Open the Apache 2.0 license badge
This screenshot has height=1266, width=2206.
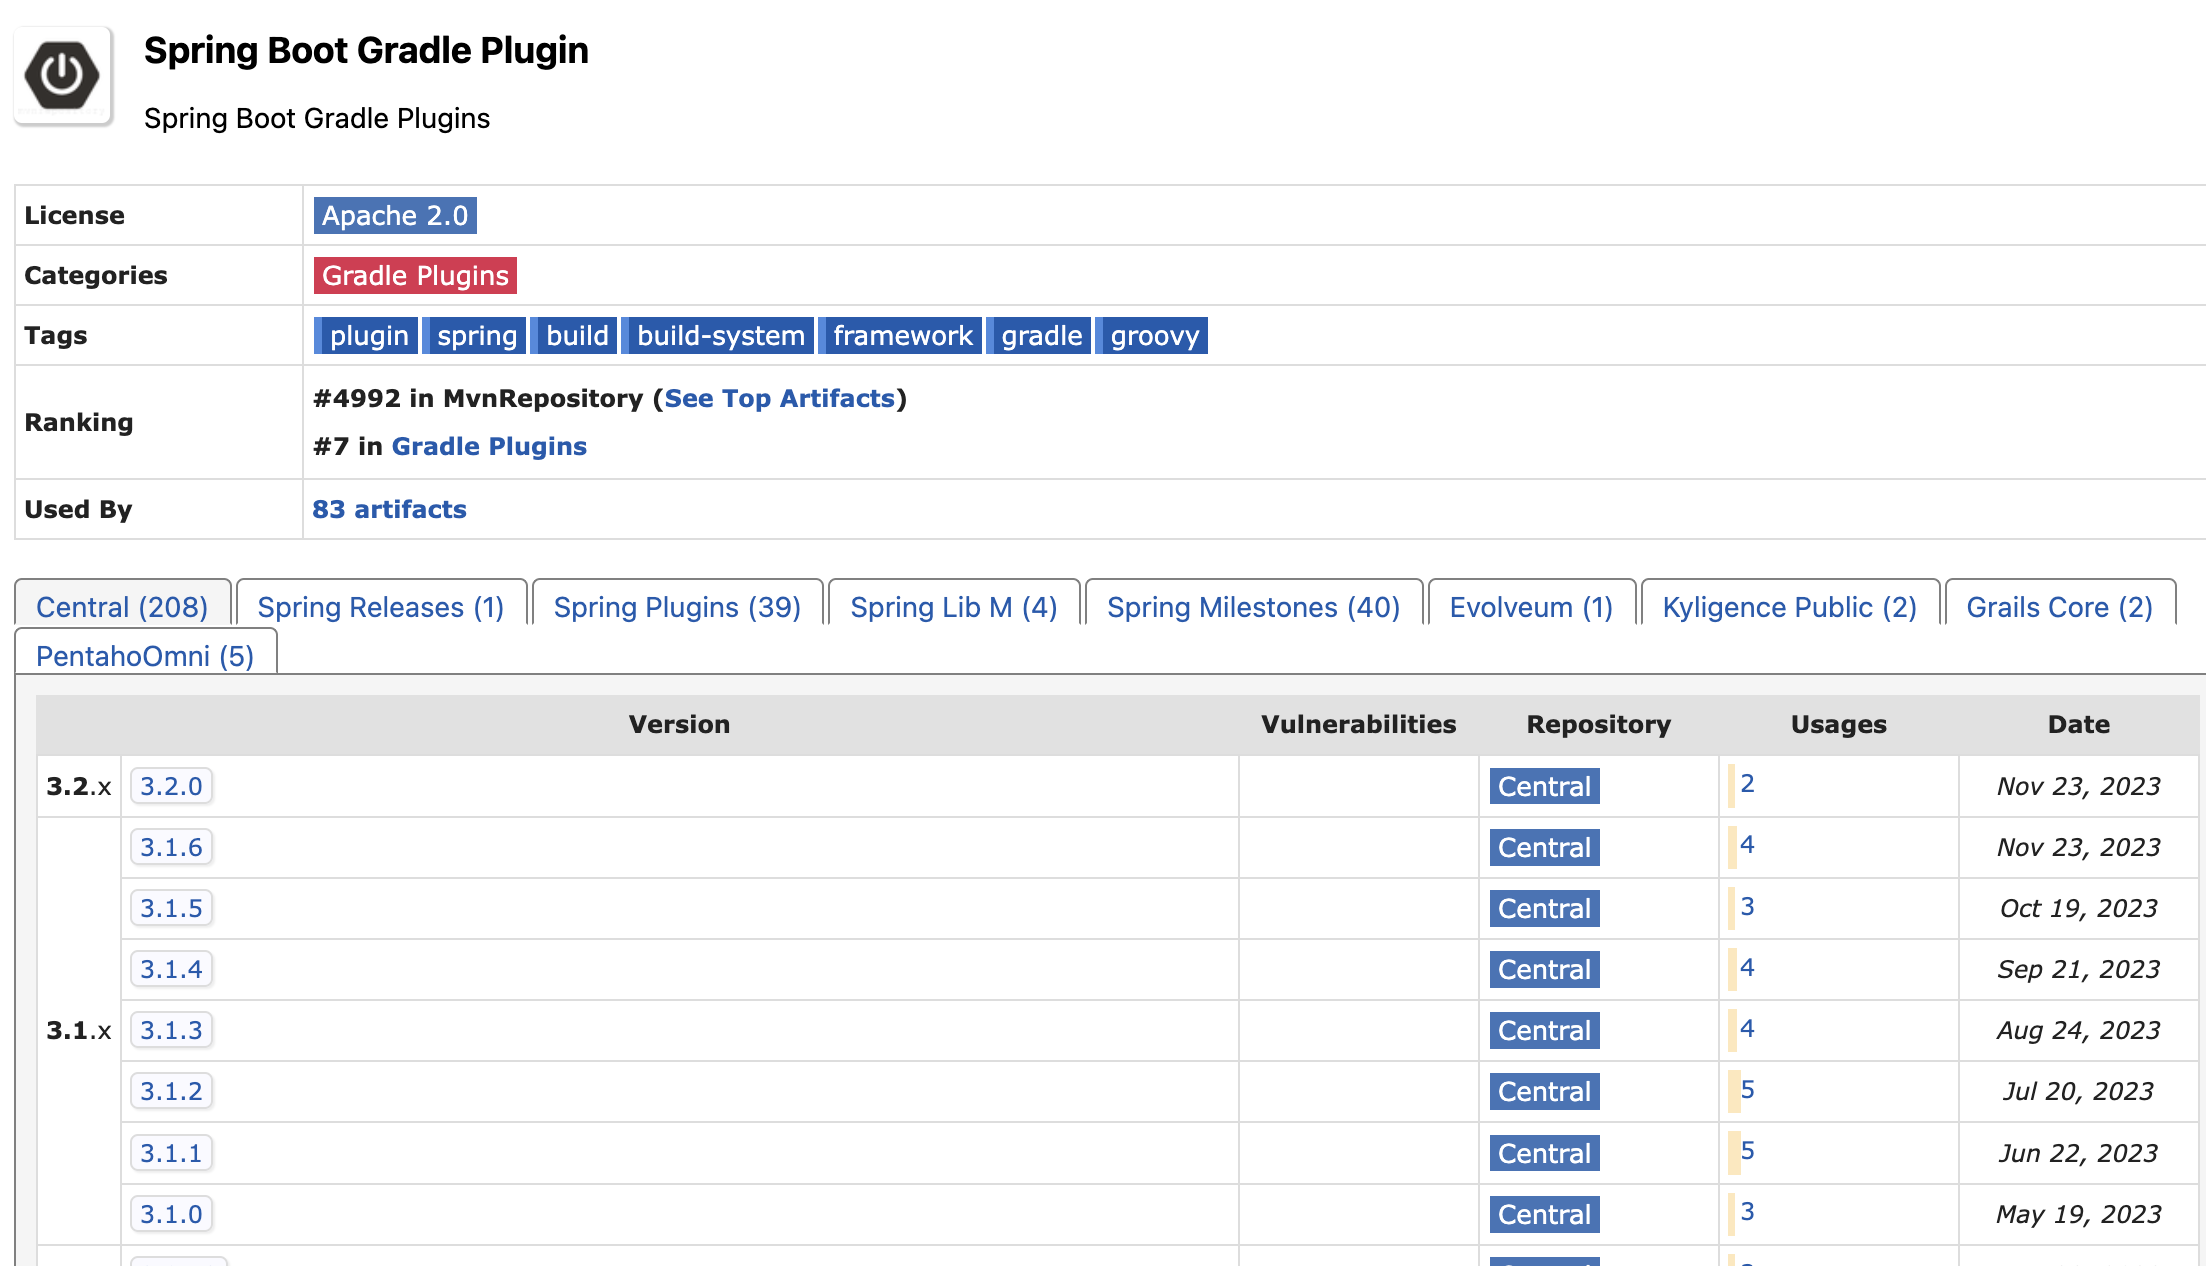click(394, 216)
